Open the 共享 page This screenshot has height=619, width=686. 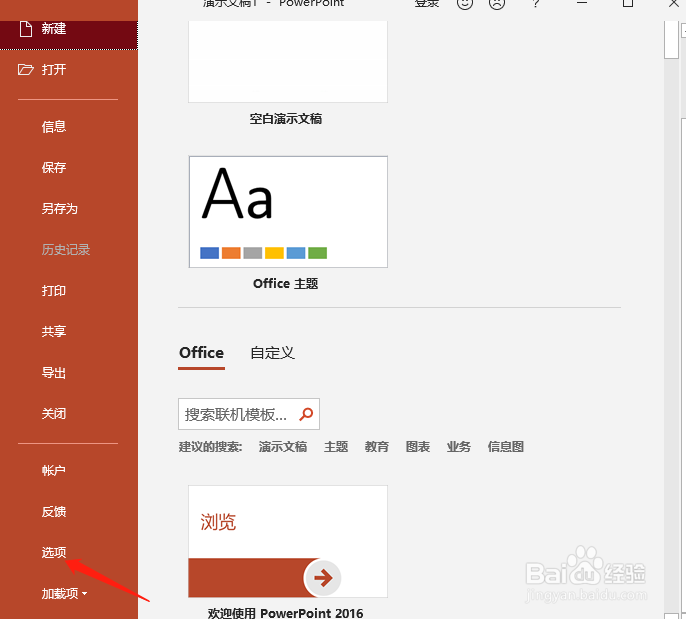coord(54,332)
